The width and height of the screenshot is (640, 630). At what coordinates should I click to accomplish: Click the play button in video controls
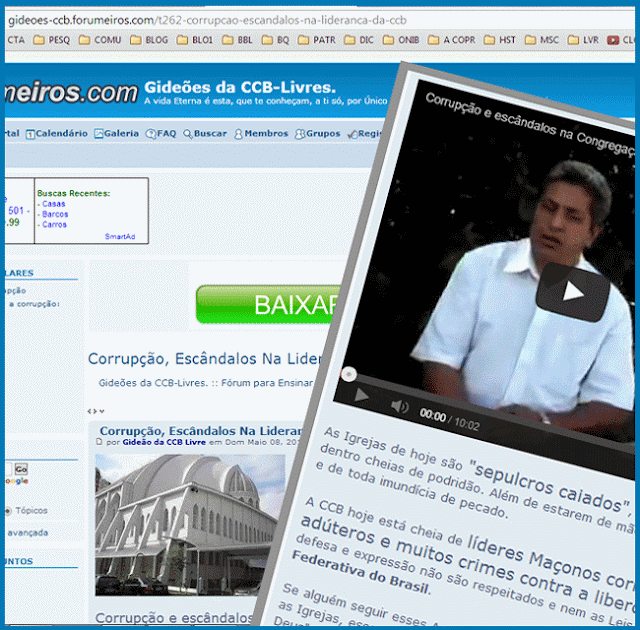361,395
